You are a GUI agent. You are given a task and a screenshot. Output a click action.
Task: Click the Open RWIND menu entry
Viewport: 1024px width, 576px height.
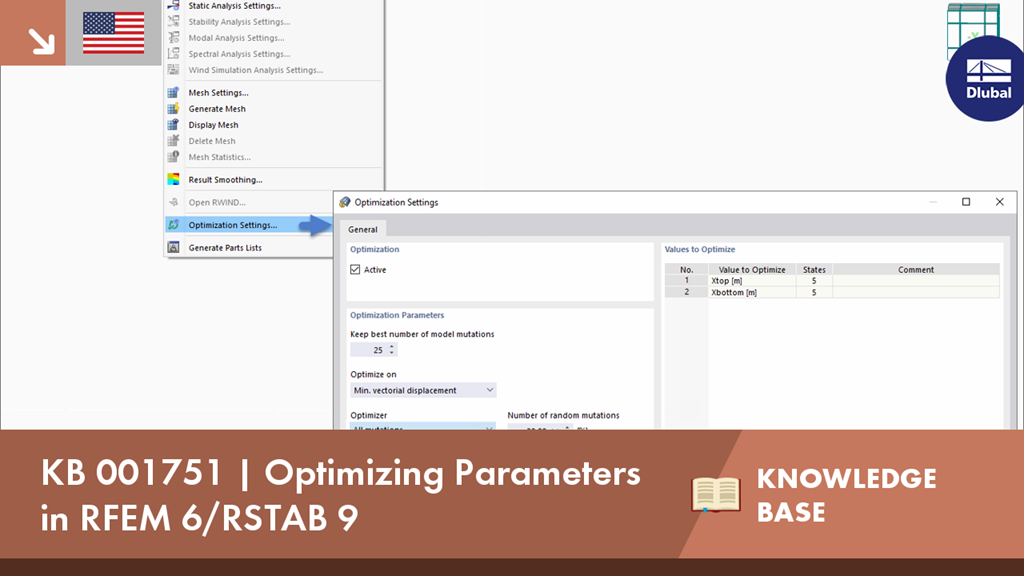tap(217, 202)
